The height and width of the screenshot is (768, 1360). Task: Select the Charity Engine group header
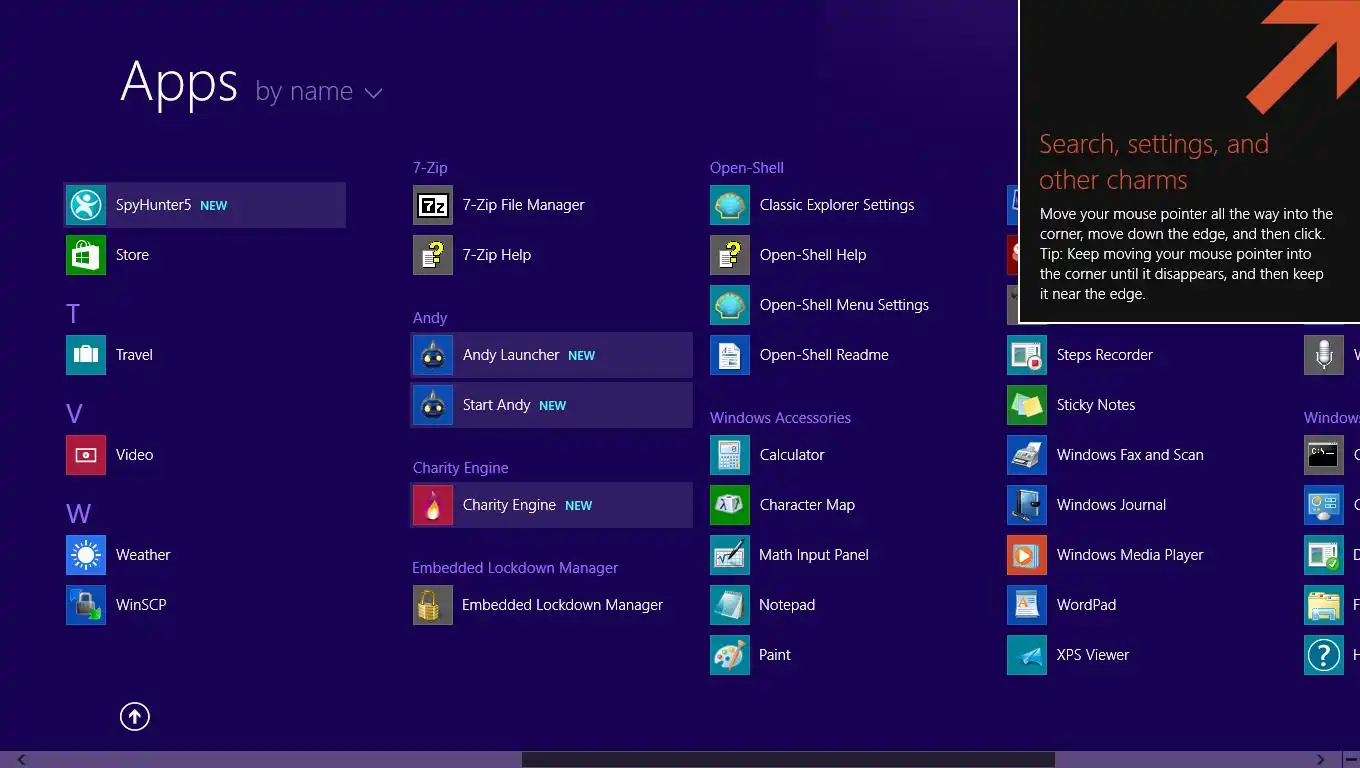pos(460,468)
